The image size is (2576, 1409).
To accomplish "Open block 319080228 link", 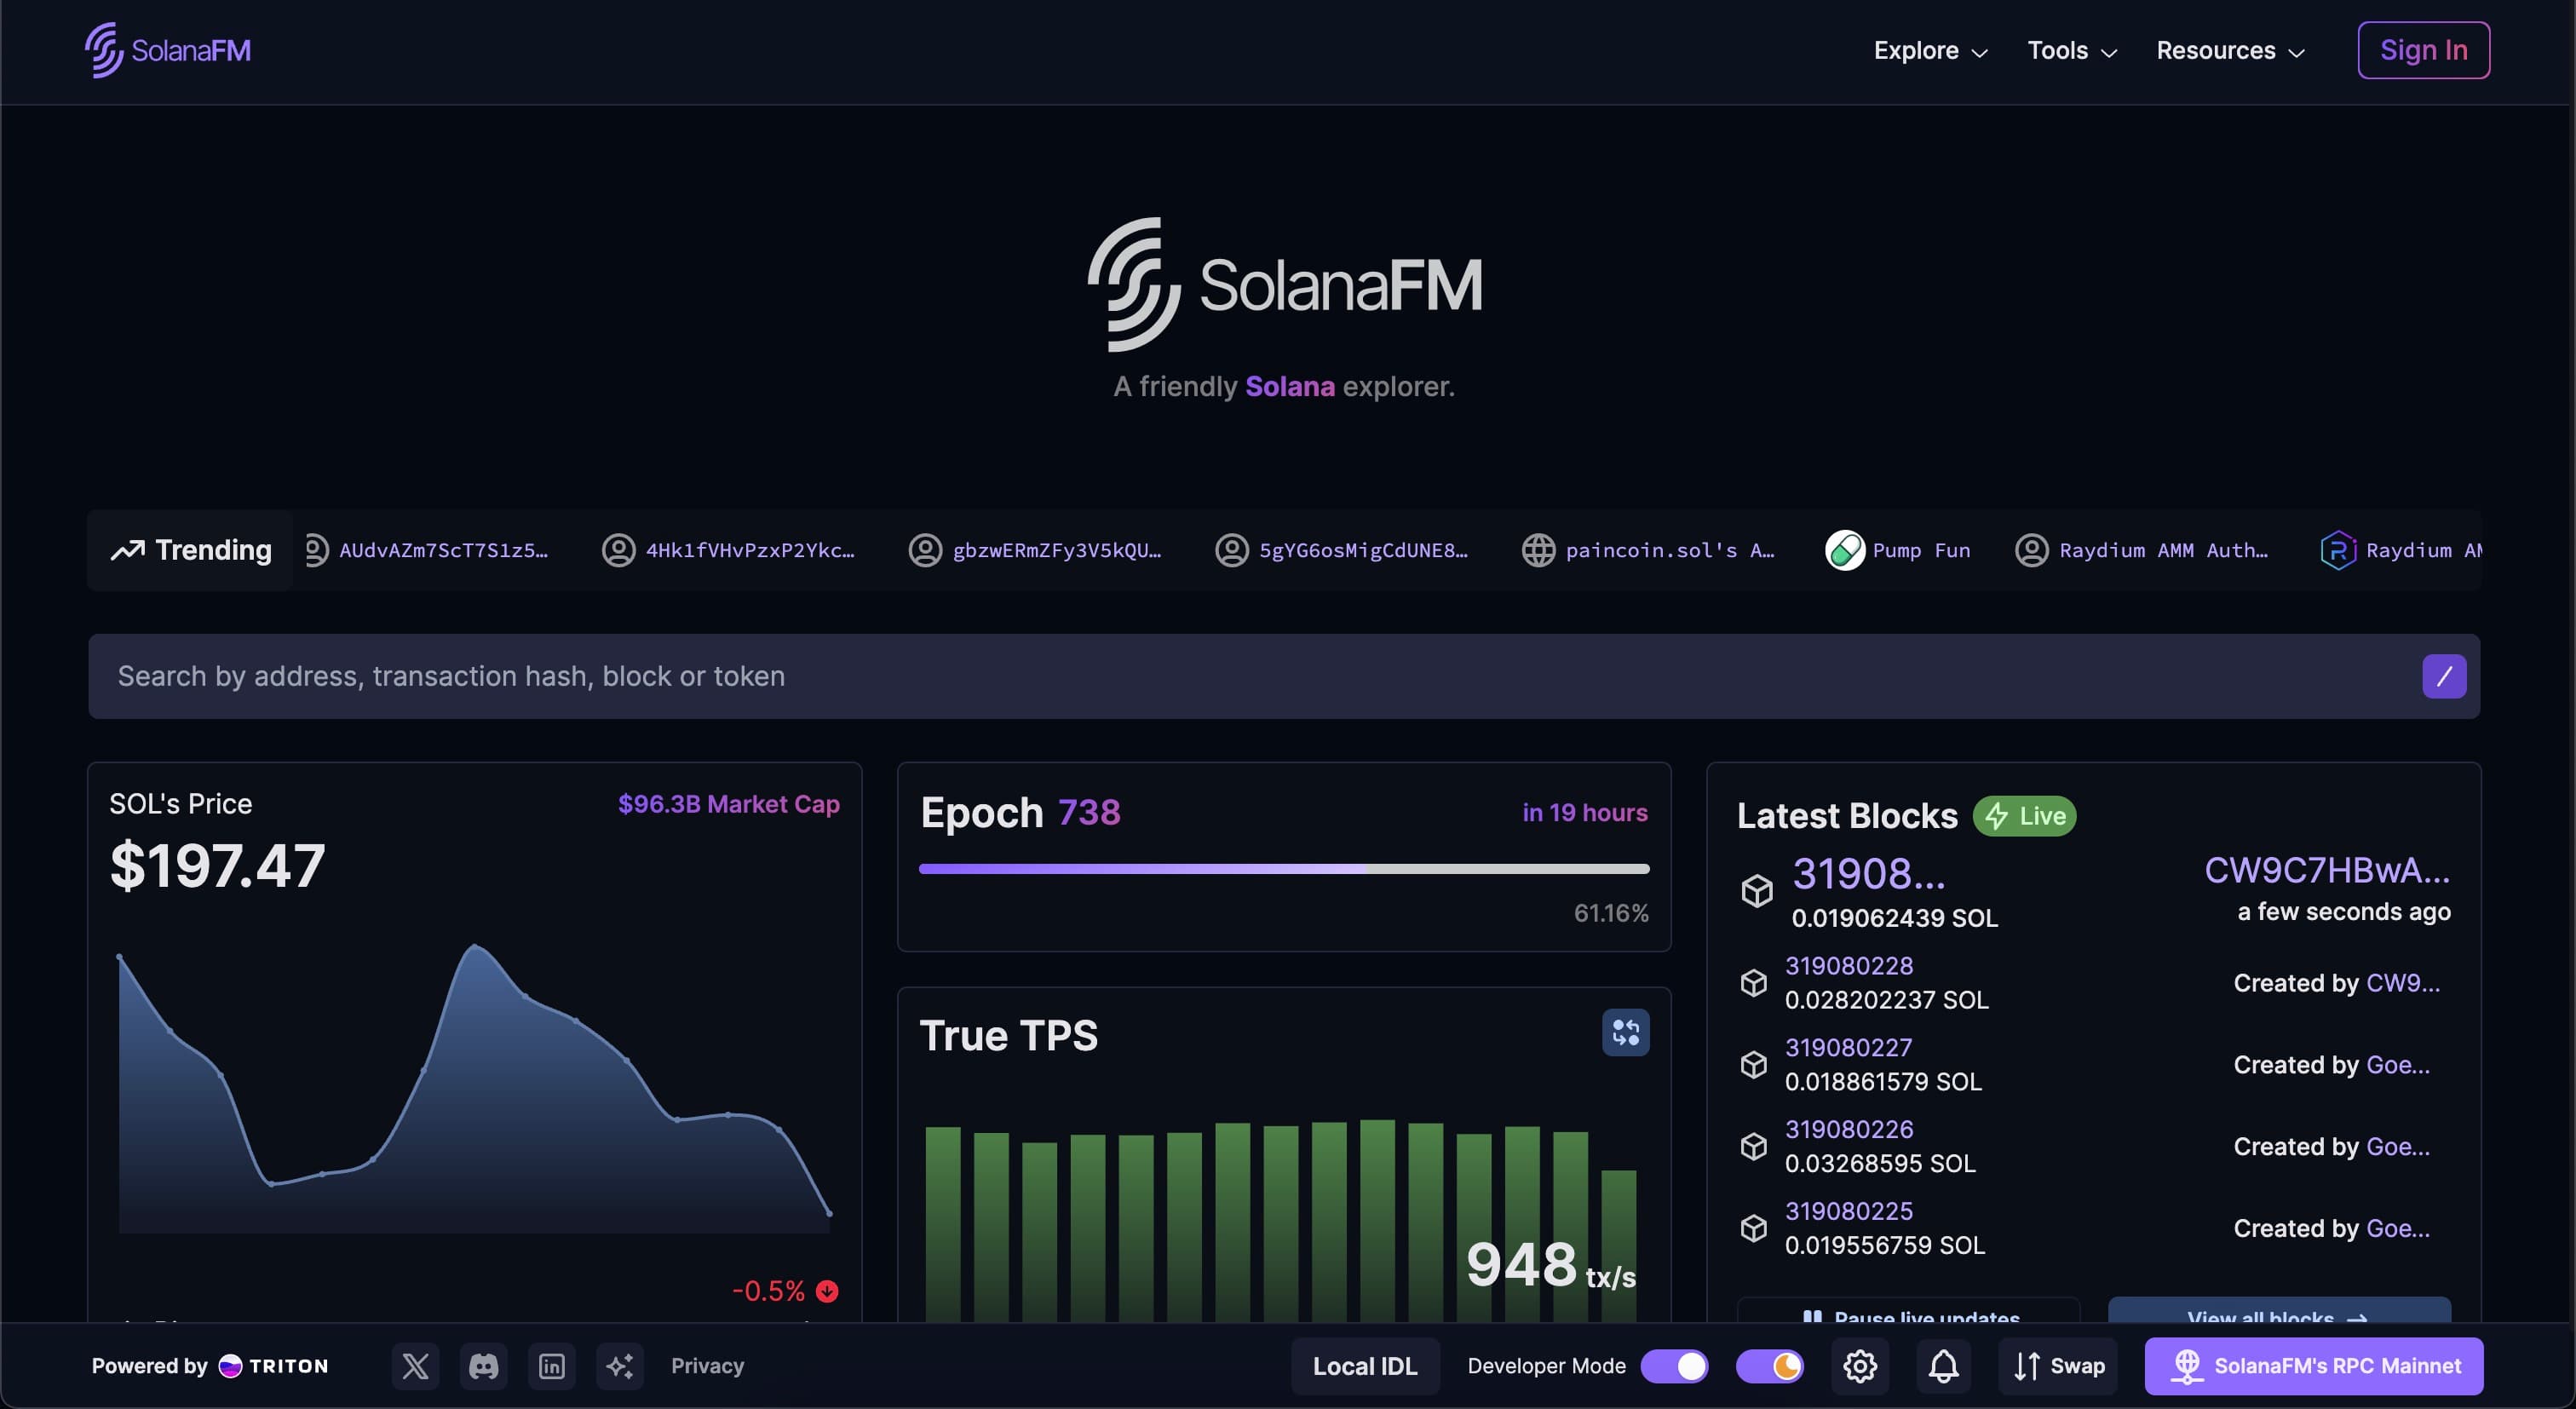I will 1849,966.
